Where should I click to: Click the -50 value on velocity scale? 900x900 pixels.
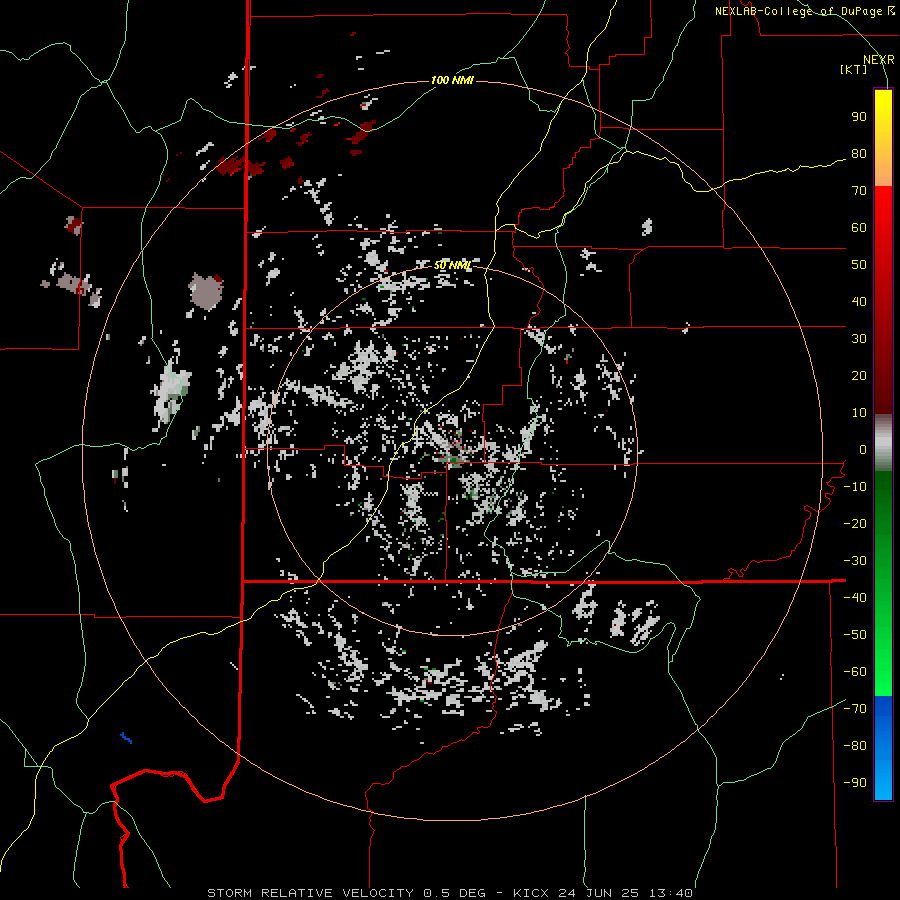pos(855,635)
